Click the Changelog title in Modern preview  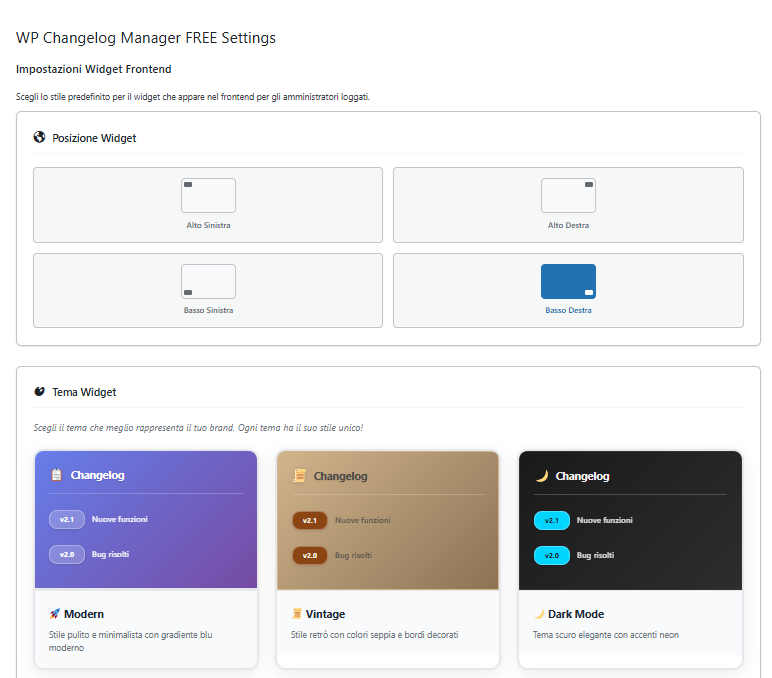click(x=97, y=475)
